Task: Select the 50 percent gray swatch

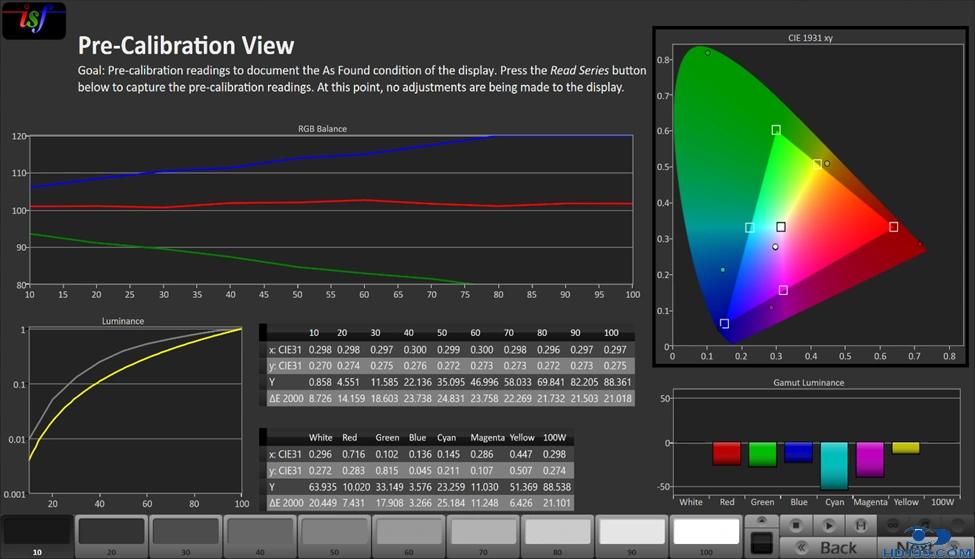Action: pos(334,534)
